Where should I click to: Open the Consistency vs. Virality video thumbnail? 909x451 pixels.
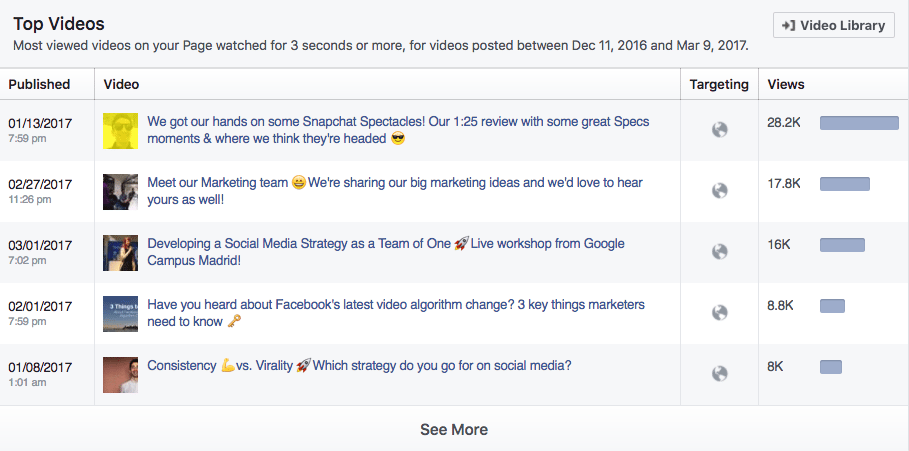121,375
